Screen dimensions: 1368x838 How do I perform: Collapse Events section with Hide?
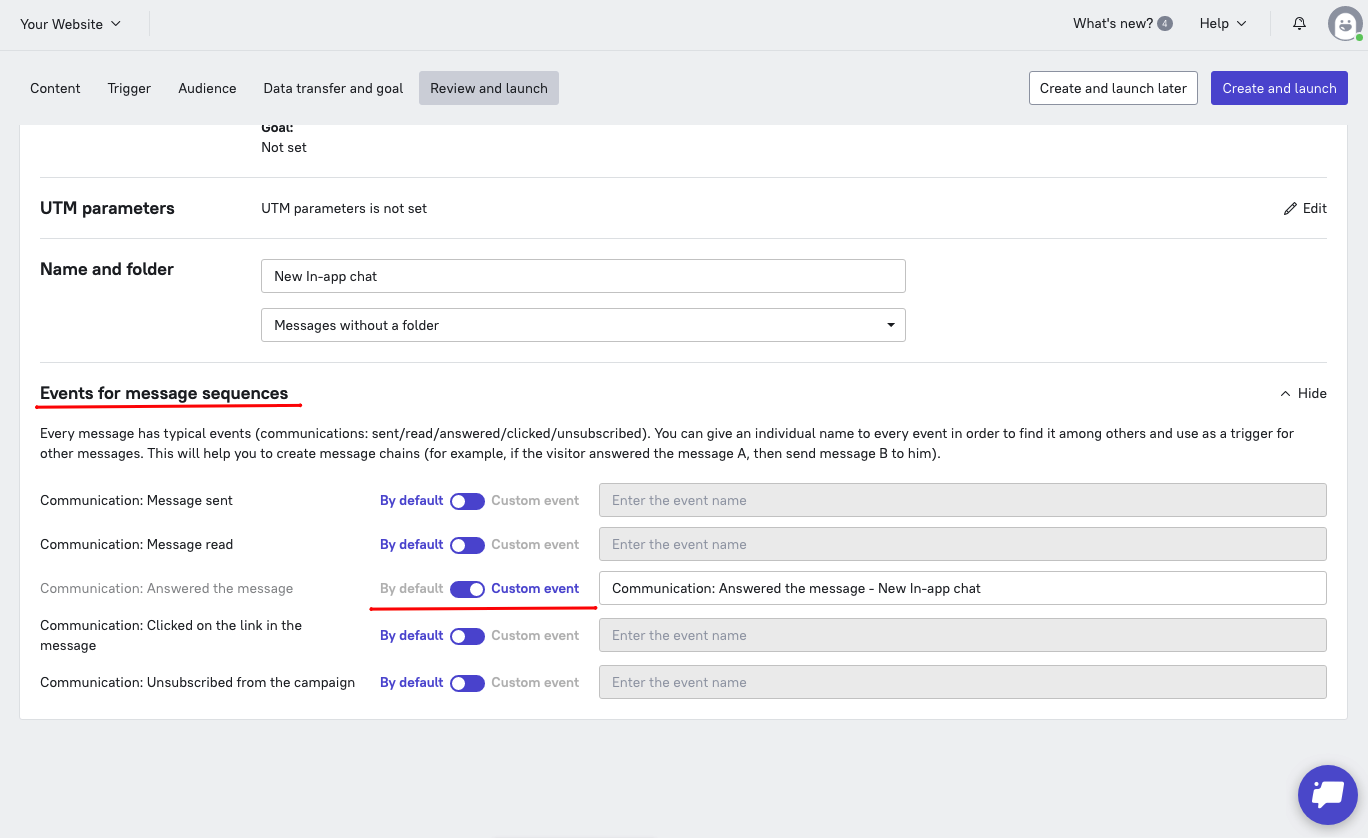click(1303, 394)
